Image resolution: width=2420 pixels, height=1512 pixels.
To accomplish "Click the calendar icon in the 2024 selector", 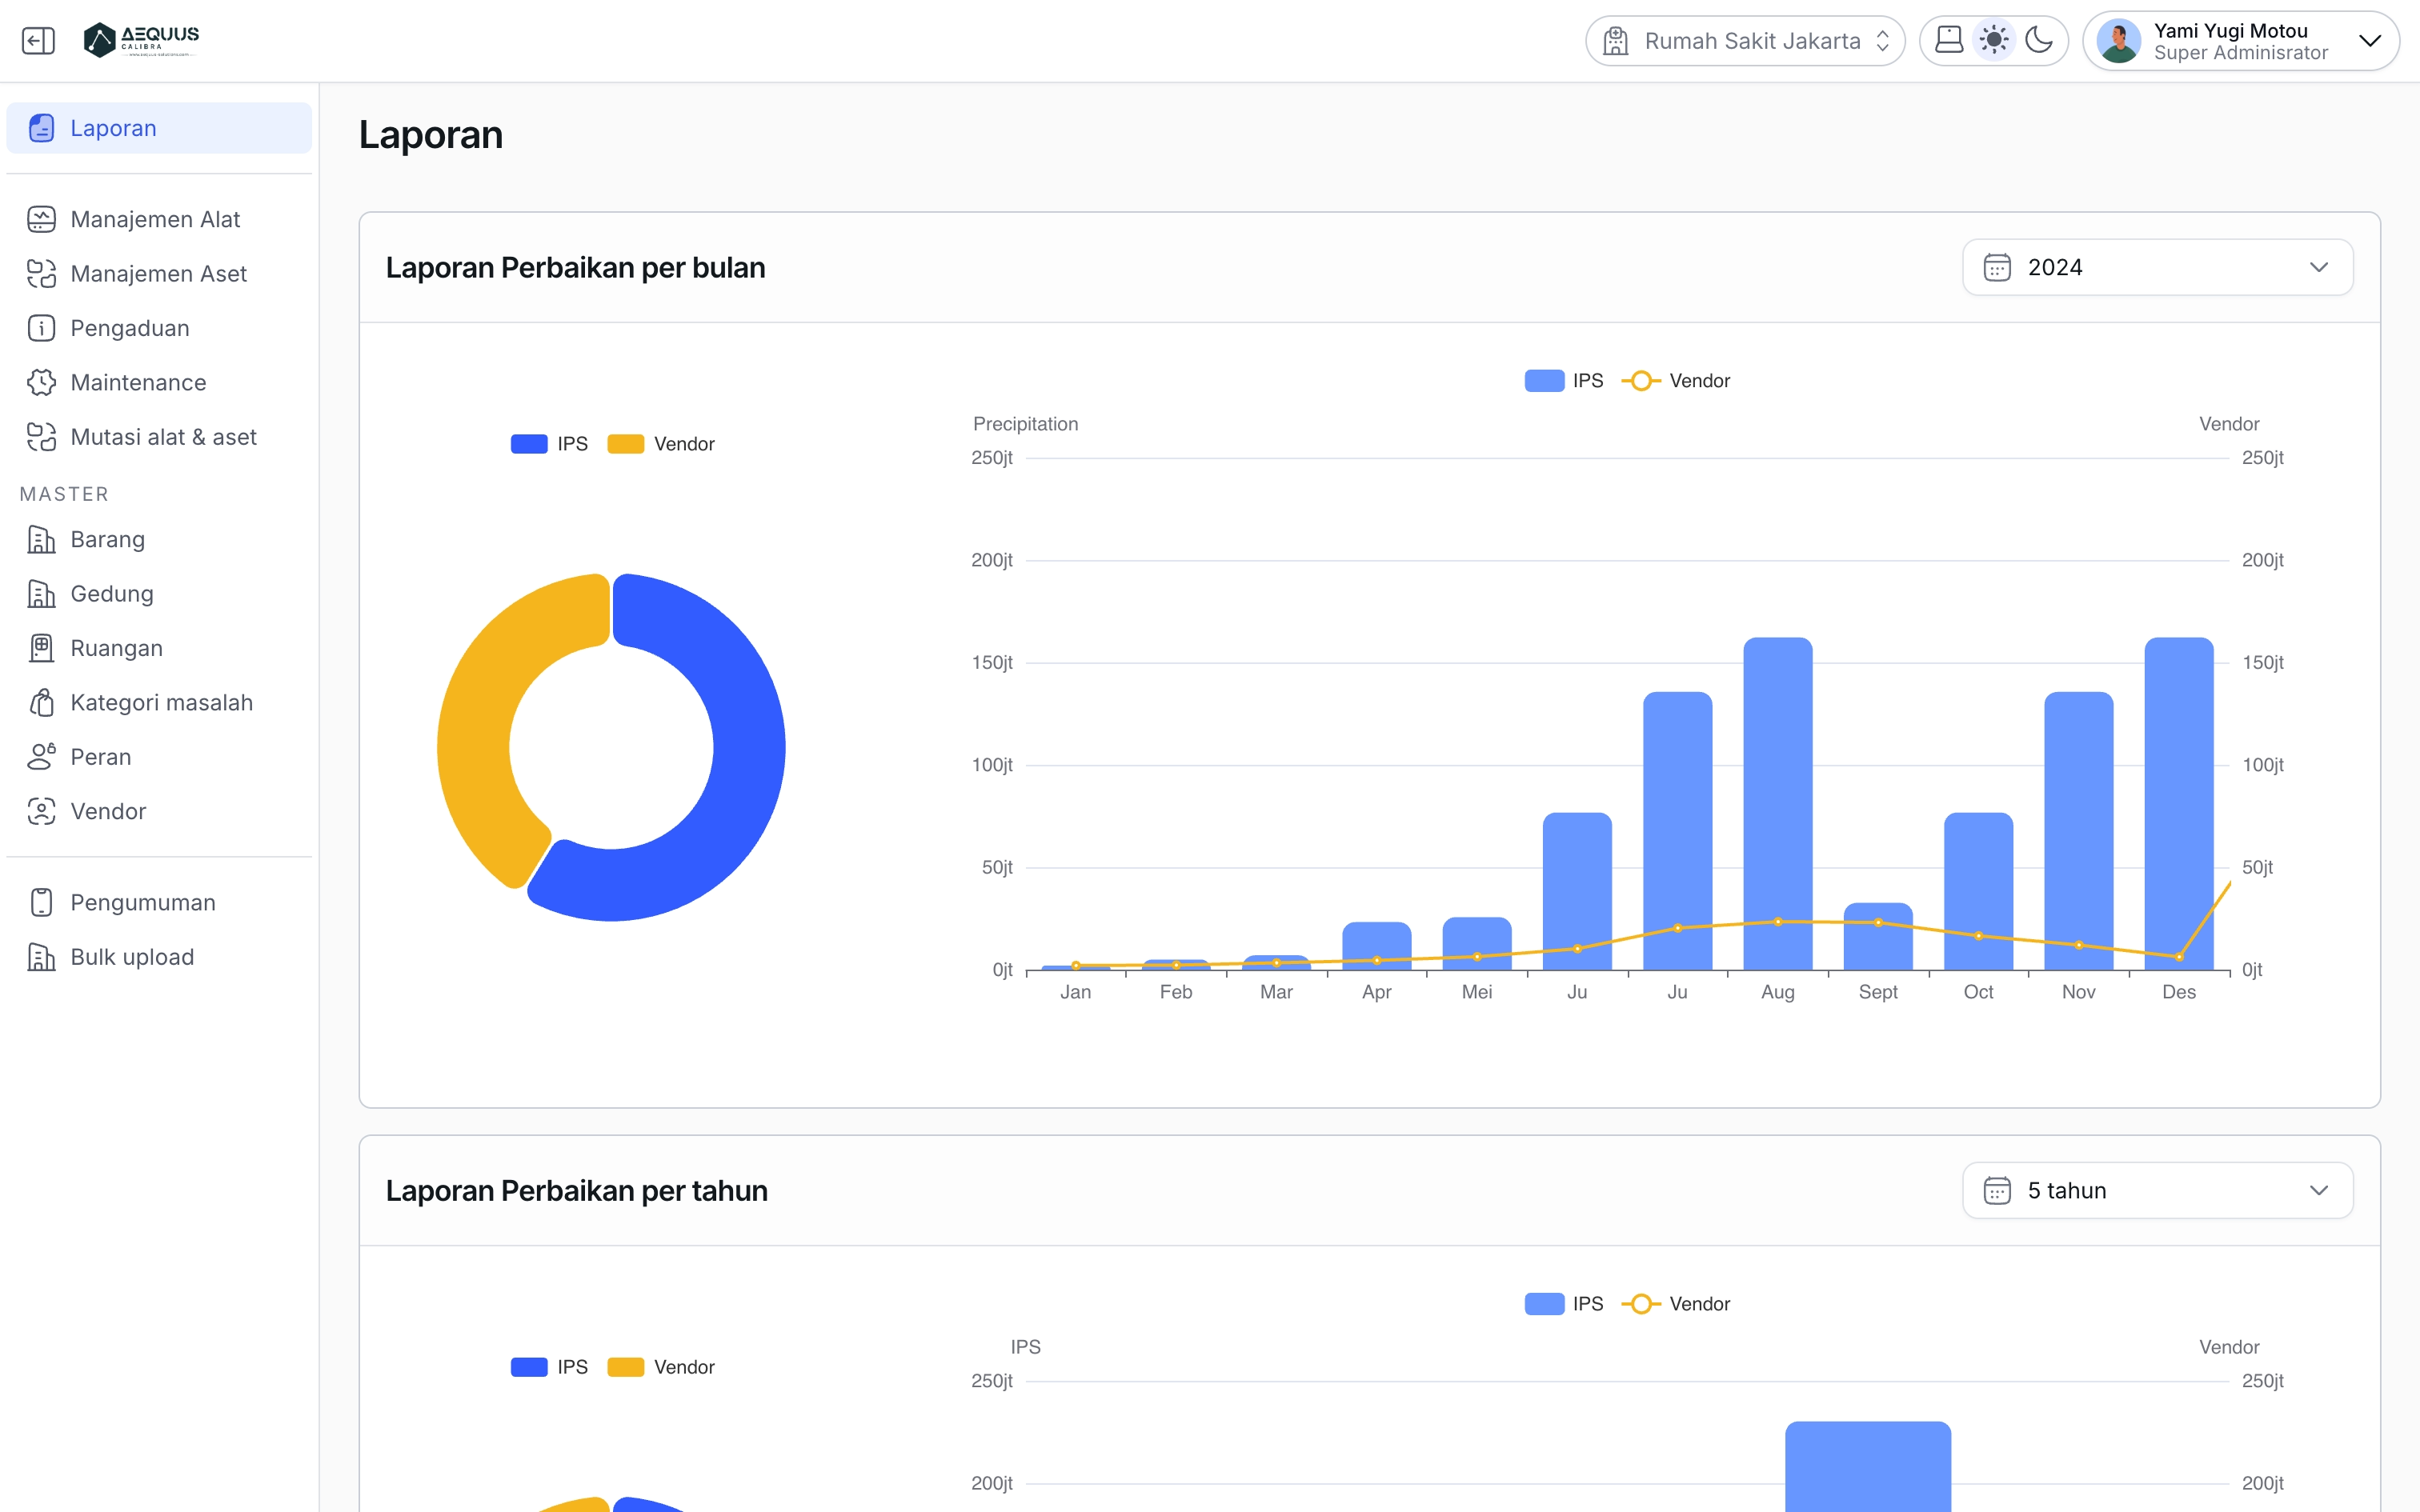I will pos(1997,267).
